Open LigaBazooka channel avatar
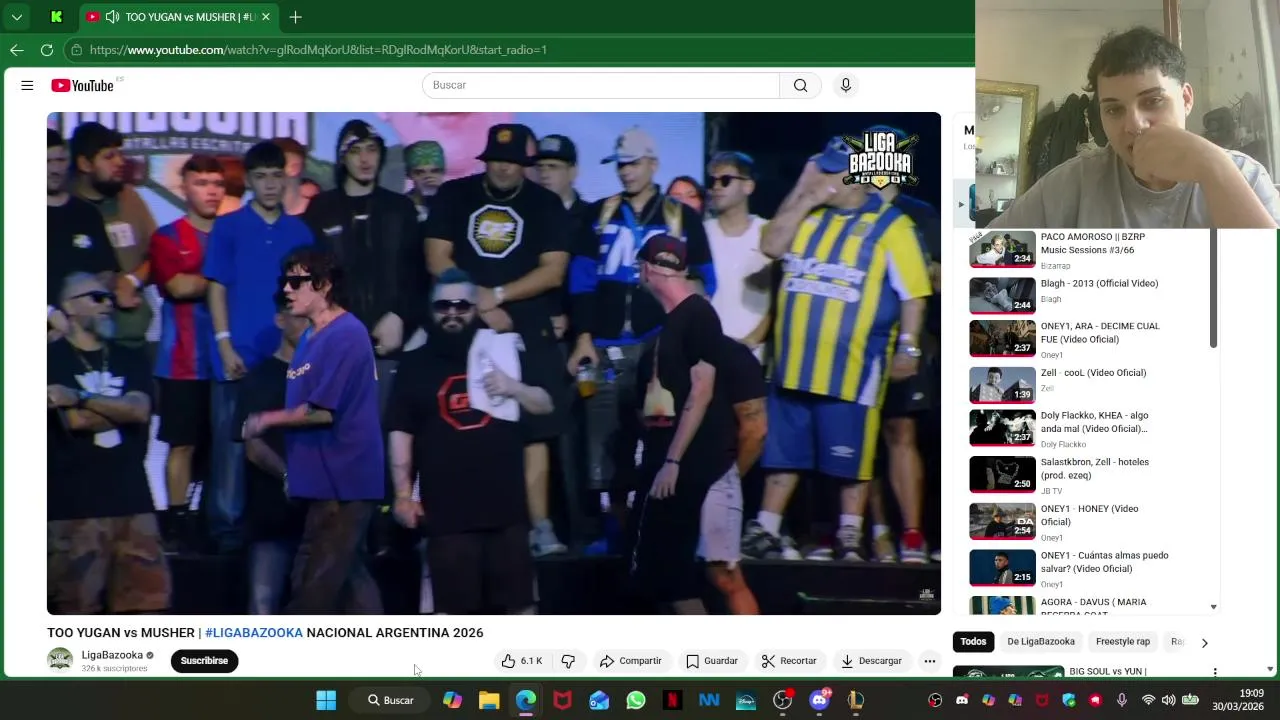The image size is (1280, 720). coord(60,659)
